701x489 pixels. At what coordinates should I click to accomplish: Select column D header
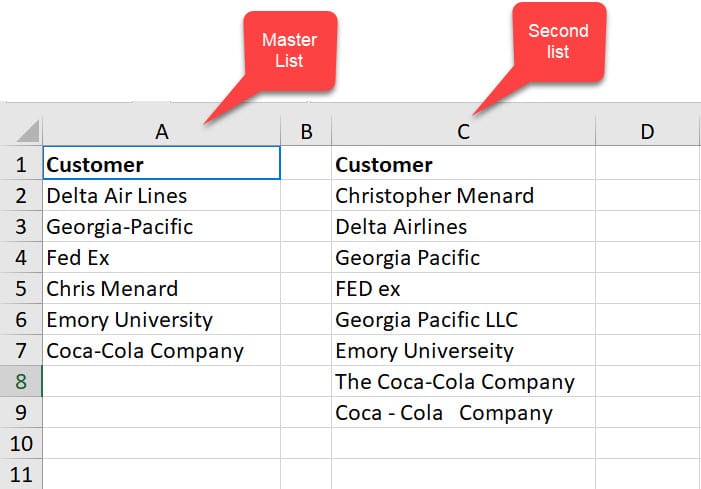tap(647, 131)
